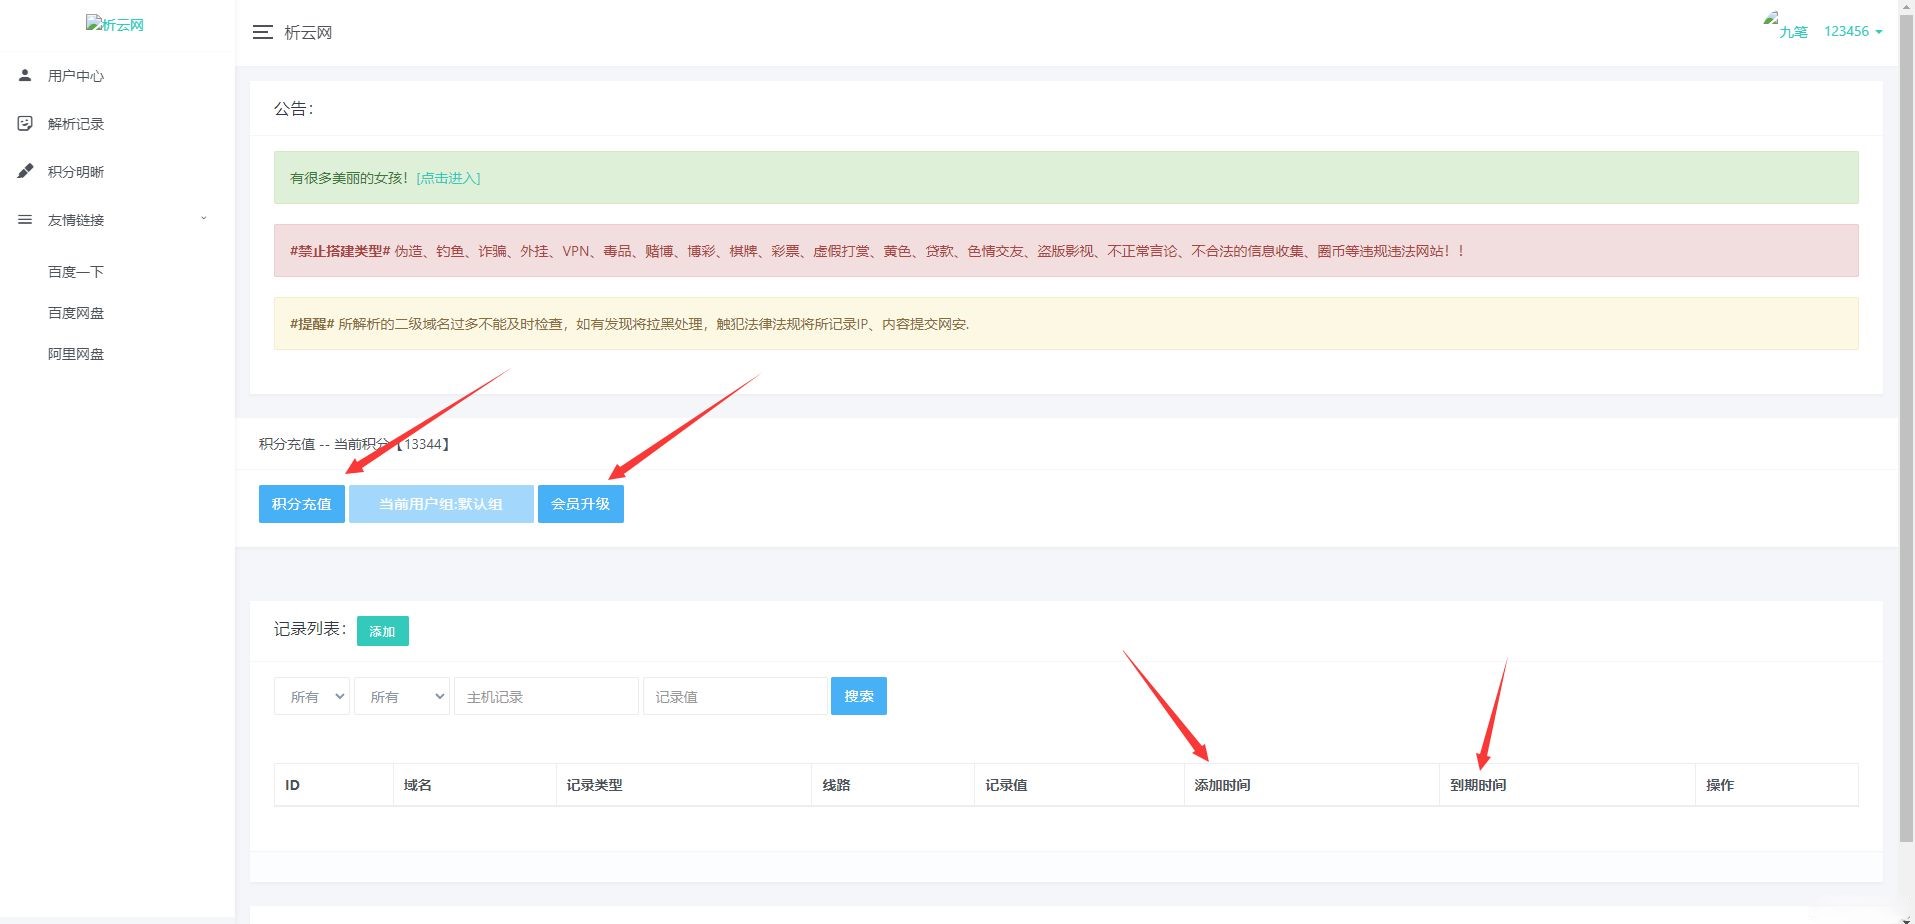Follow the 点击进入 announcement link
Viewport: 1915px width, 924px height.
click(x=448, y=178)
